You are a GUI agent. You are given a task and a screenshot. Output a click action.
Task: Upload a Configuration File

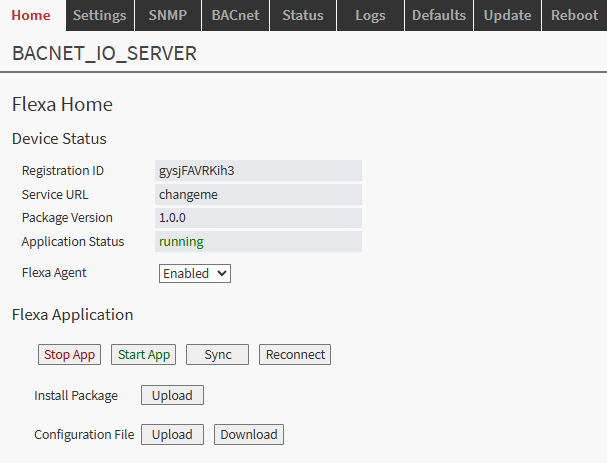(172, 434)
